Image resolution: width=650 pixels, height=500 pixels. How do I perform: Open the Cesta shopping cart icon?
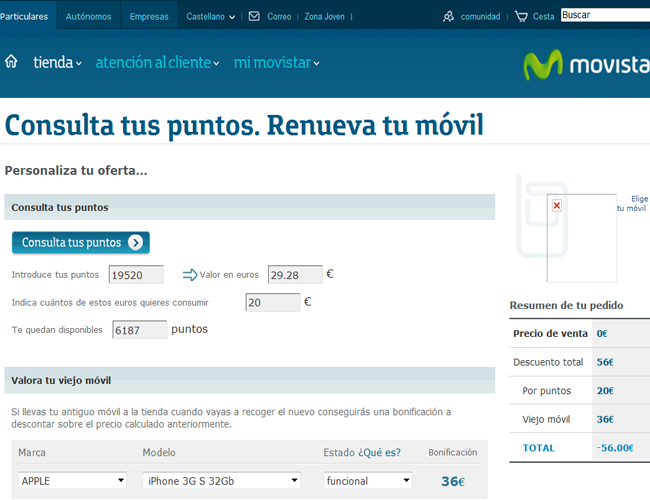(x=521, y=17)
